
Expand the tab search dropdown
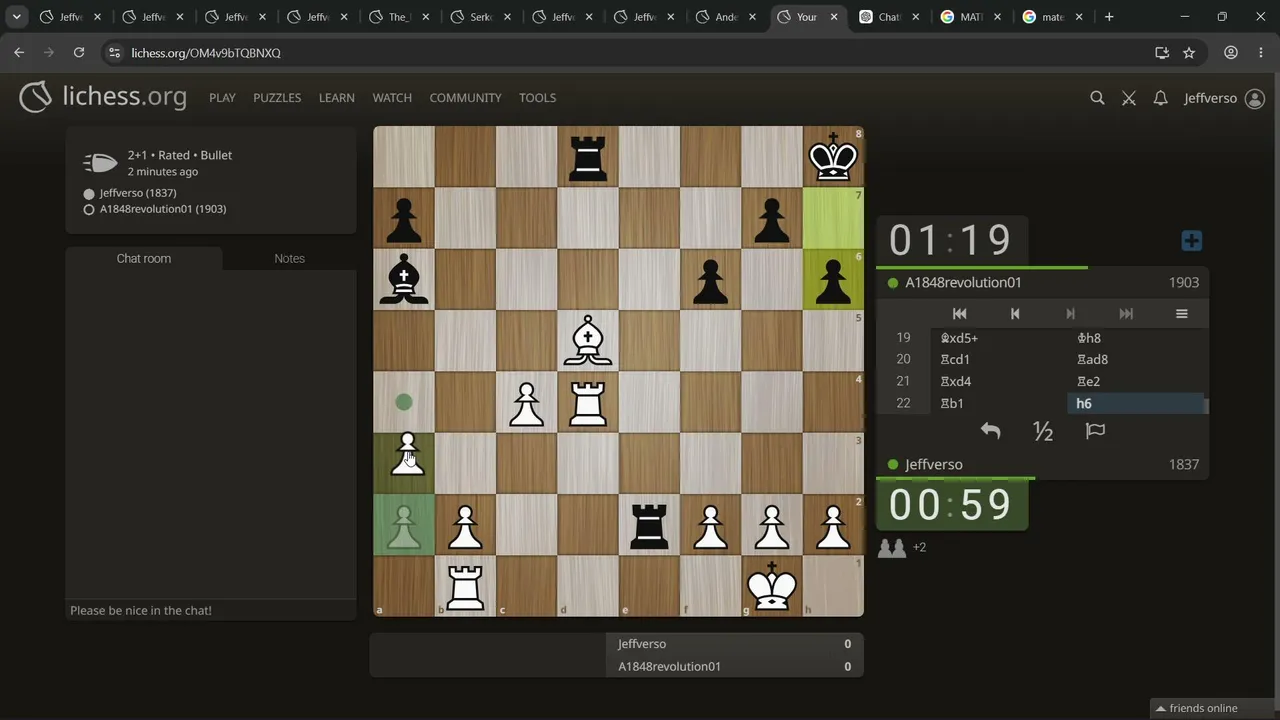(x=17, y=17)
